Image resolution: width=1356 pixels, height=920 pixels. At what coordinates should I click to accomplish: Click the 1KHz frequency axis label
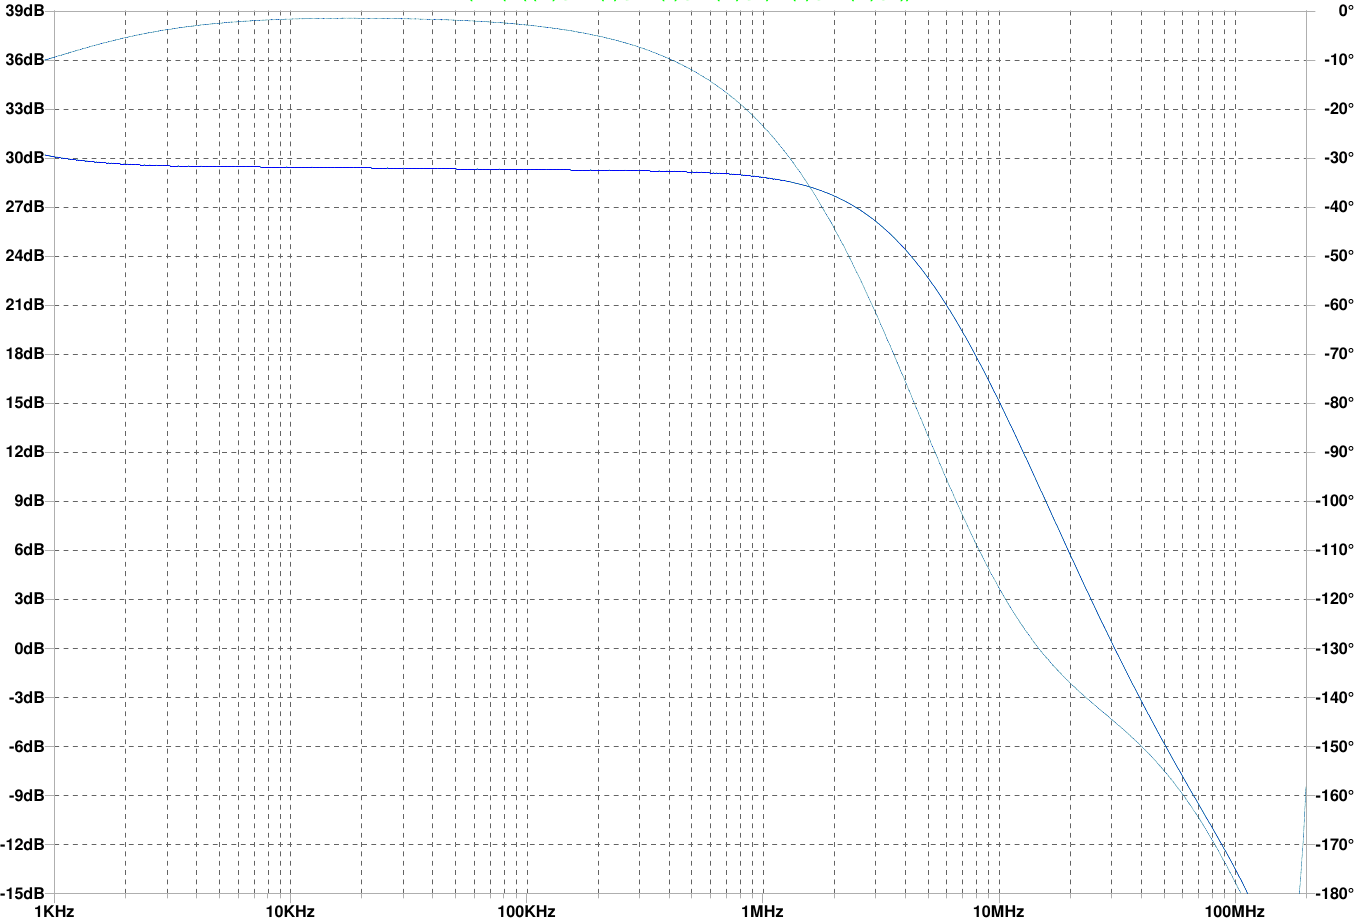pyautogui.click(x=54, y=911)
